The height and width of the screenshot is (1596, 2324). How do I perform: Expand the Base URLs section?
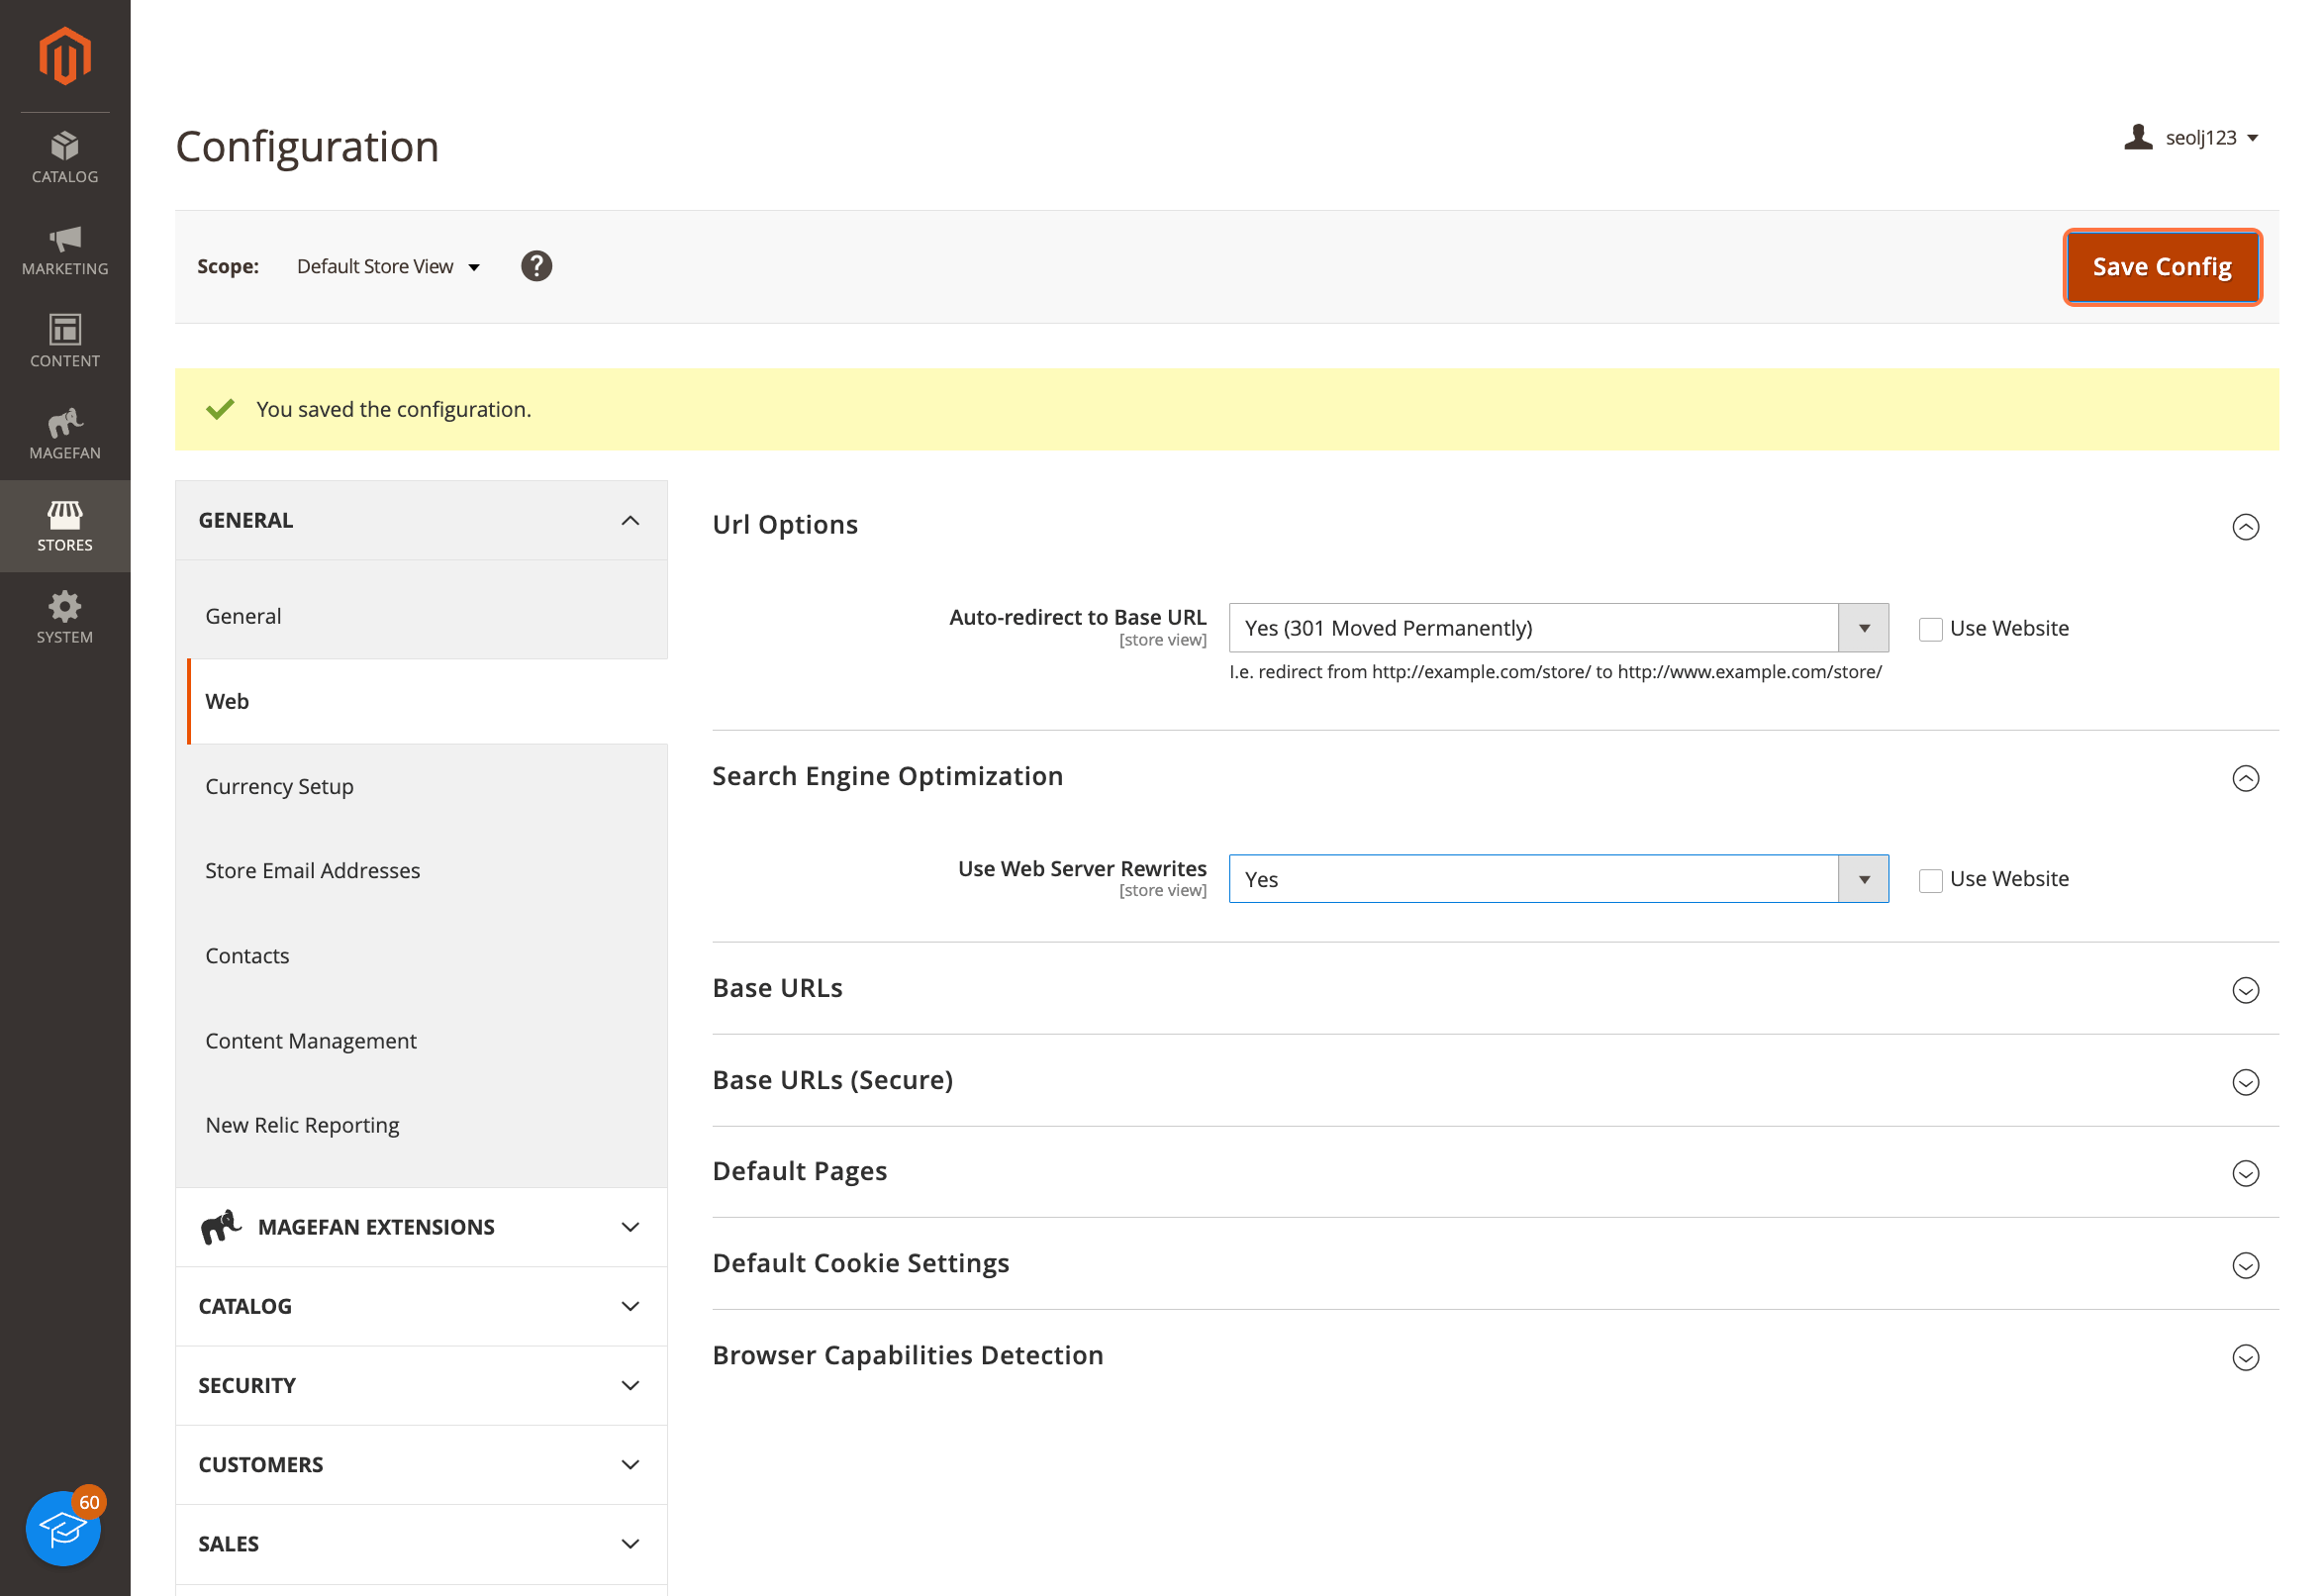point(2246,990)
